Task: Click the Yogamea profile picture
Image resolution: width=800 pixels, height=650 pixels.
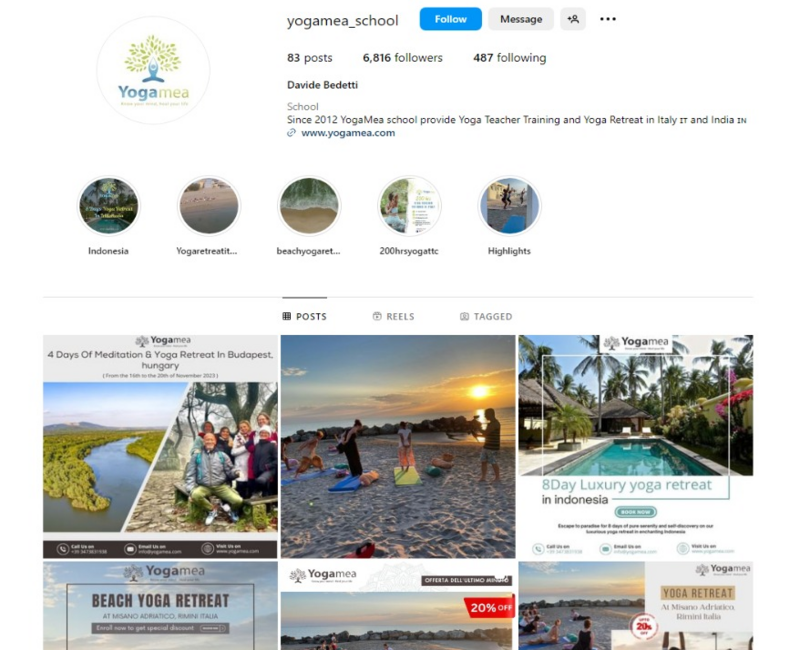Action: [x=153, y=70]
